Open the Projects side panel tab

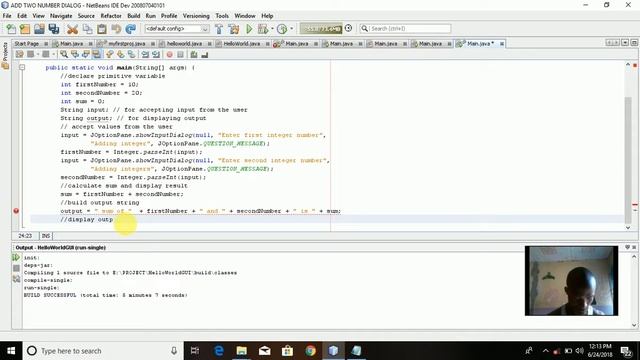coord(5,55)
